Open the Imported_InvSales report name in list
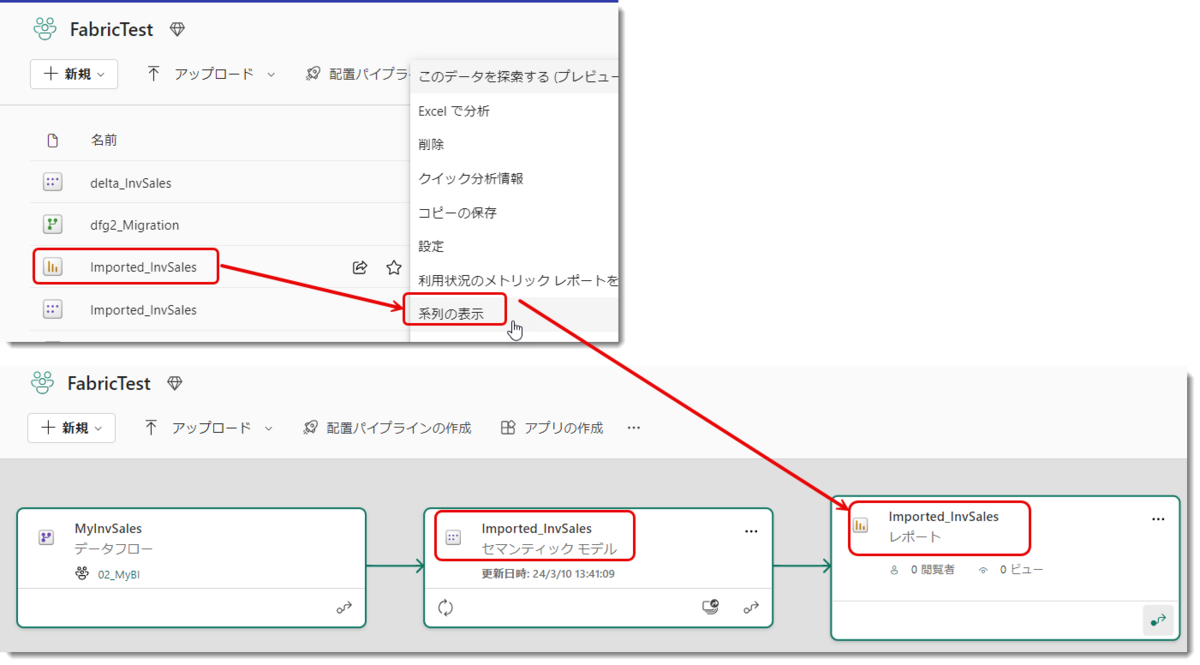 pyautogui.click(x=143, y=267)
